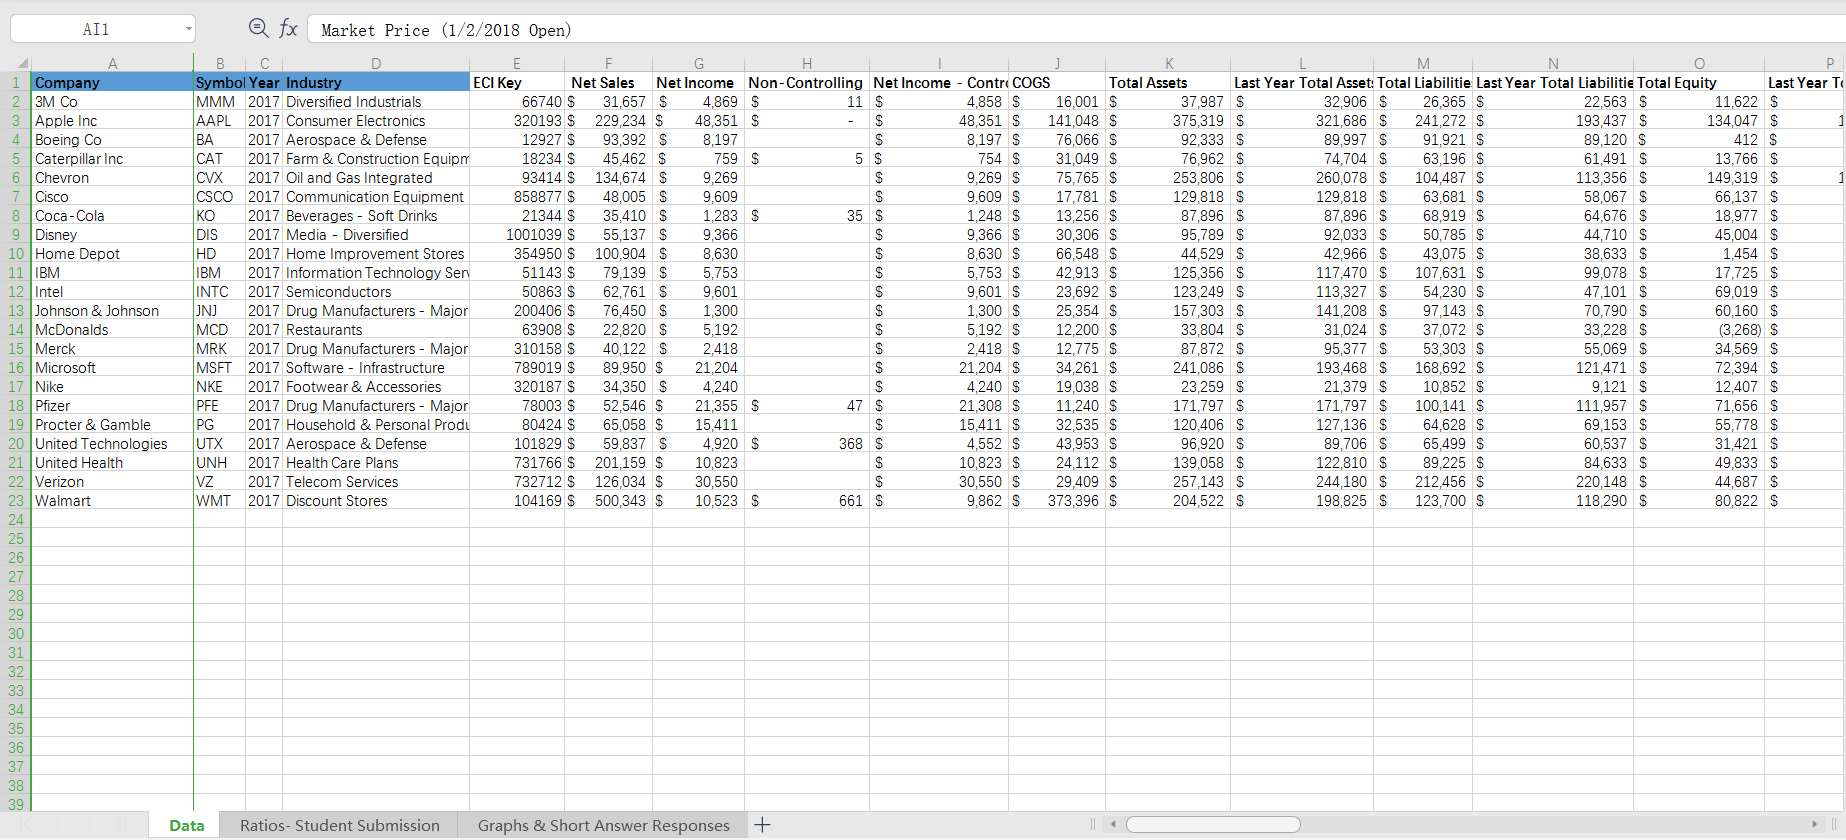
Task: Click the fx insert function icon
Action: pos(288,29)
